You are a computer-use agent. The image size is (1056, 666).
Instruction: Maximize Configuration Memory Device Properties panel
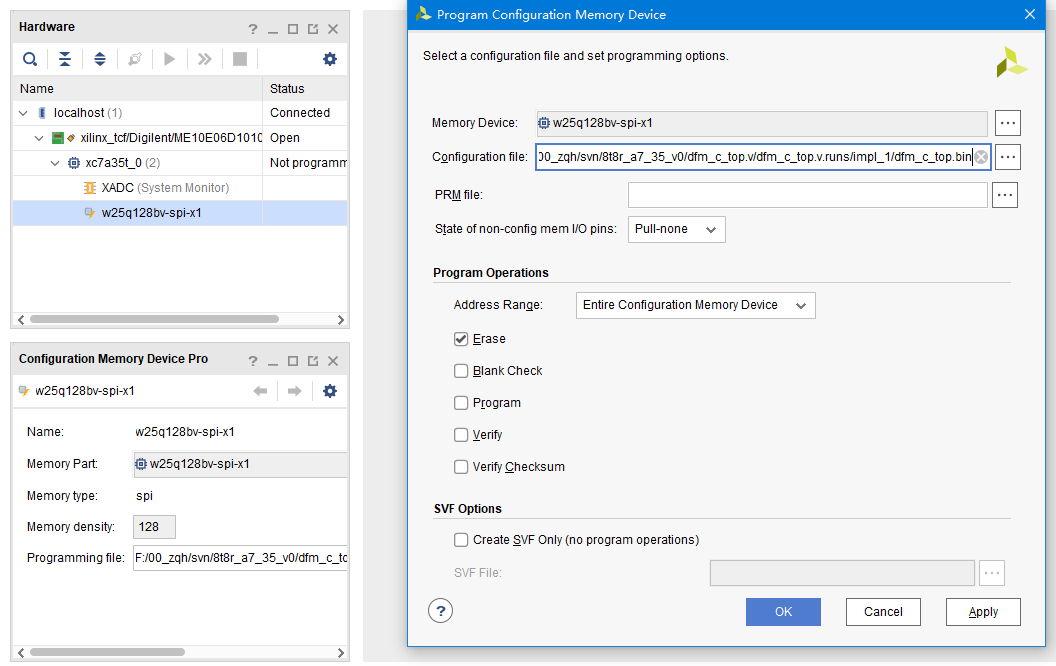[x=293, y=361]
